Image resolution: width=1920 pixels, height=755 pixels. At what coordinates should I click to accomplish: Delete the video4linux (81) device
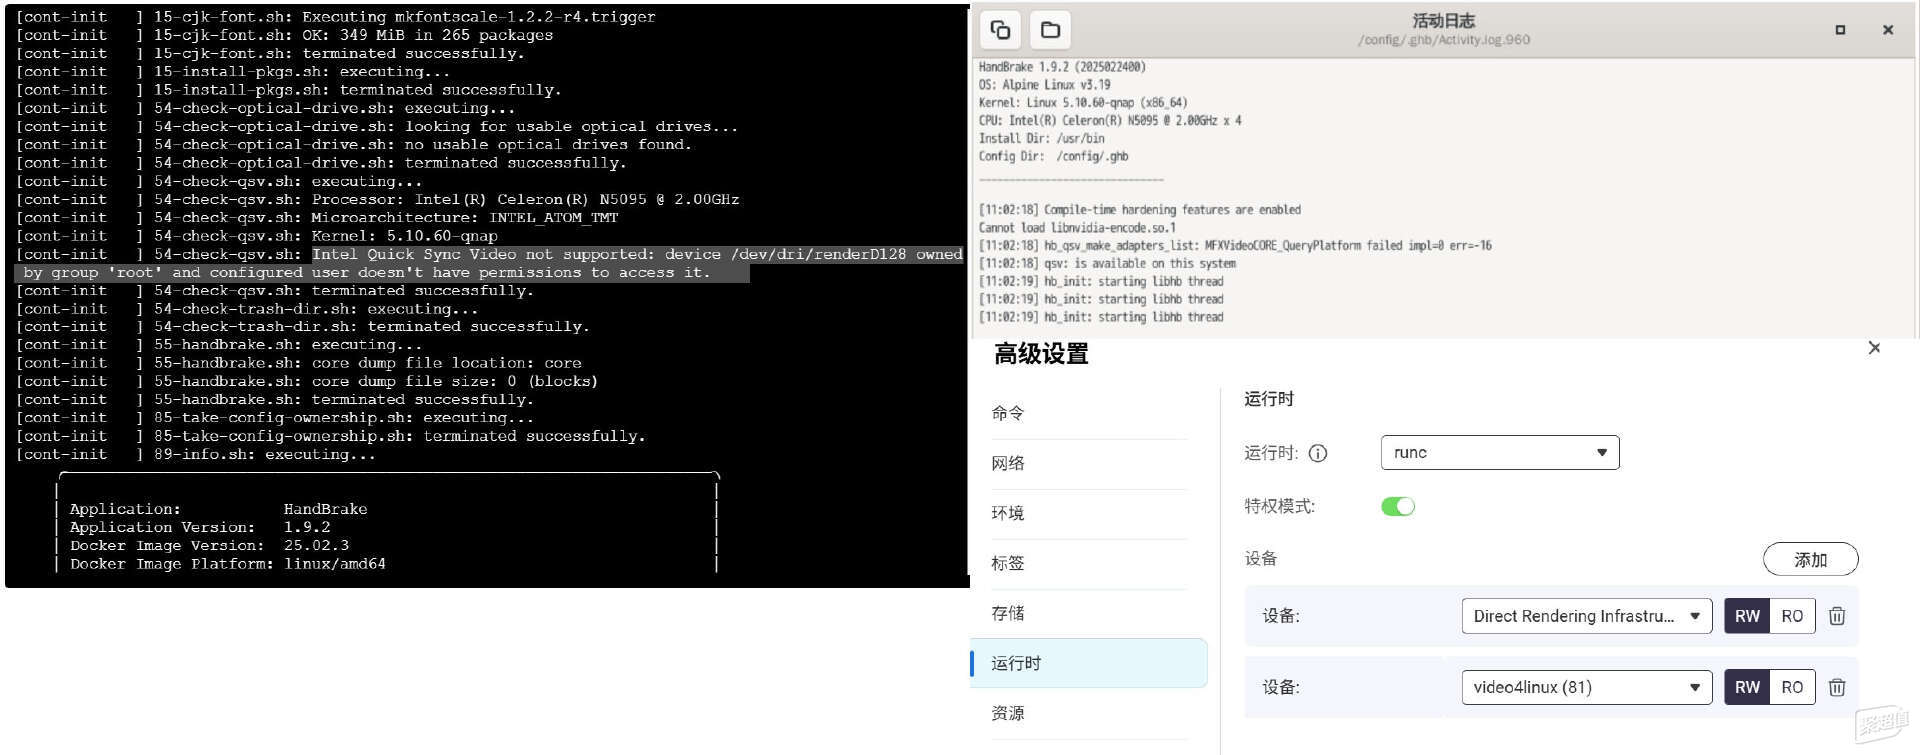[x=1837, y=687]
